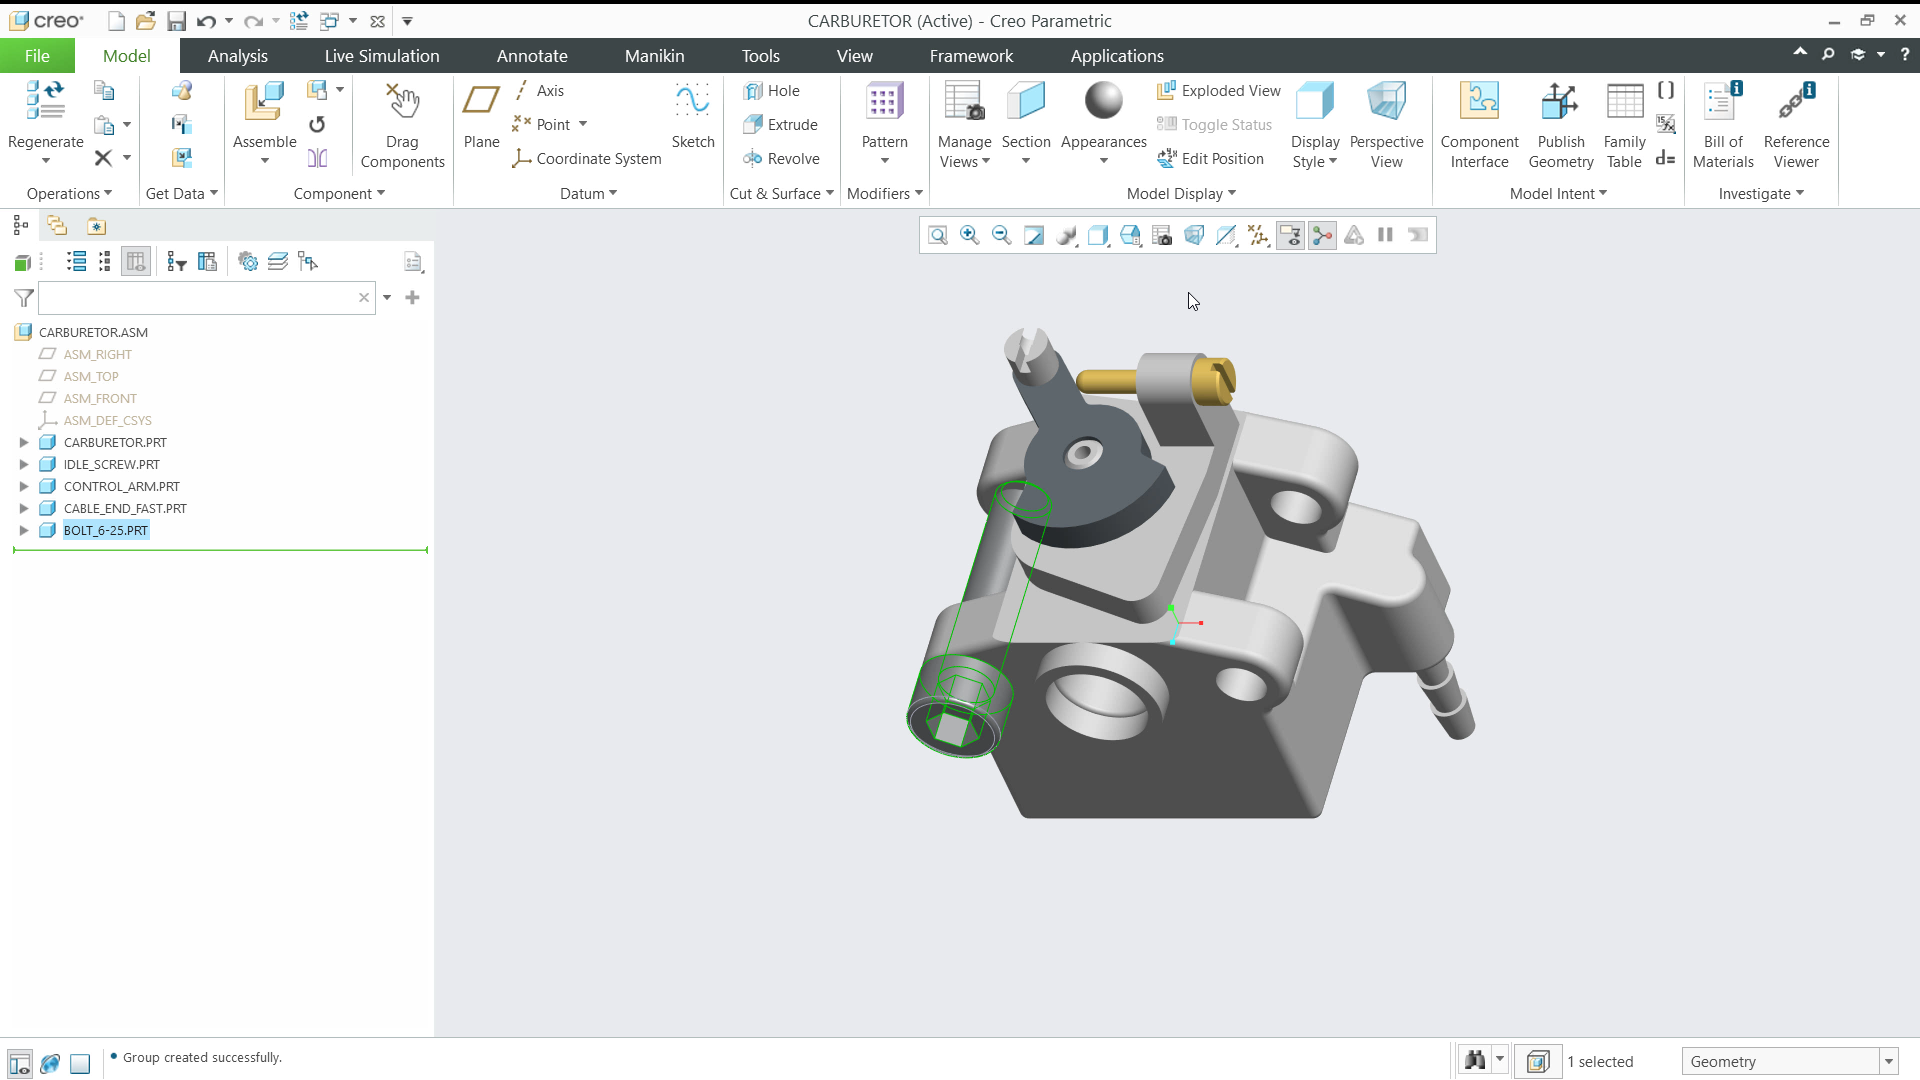Select CONTROL_ARM.PRT in model tree

(122, 486)
